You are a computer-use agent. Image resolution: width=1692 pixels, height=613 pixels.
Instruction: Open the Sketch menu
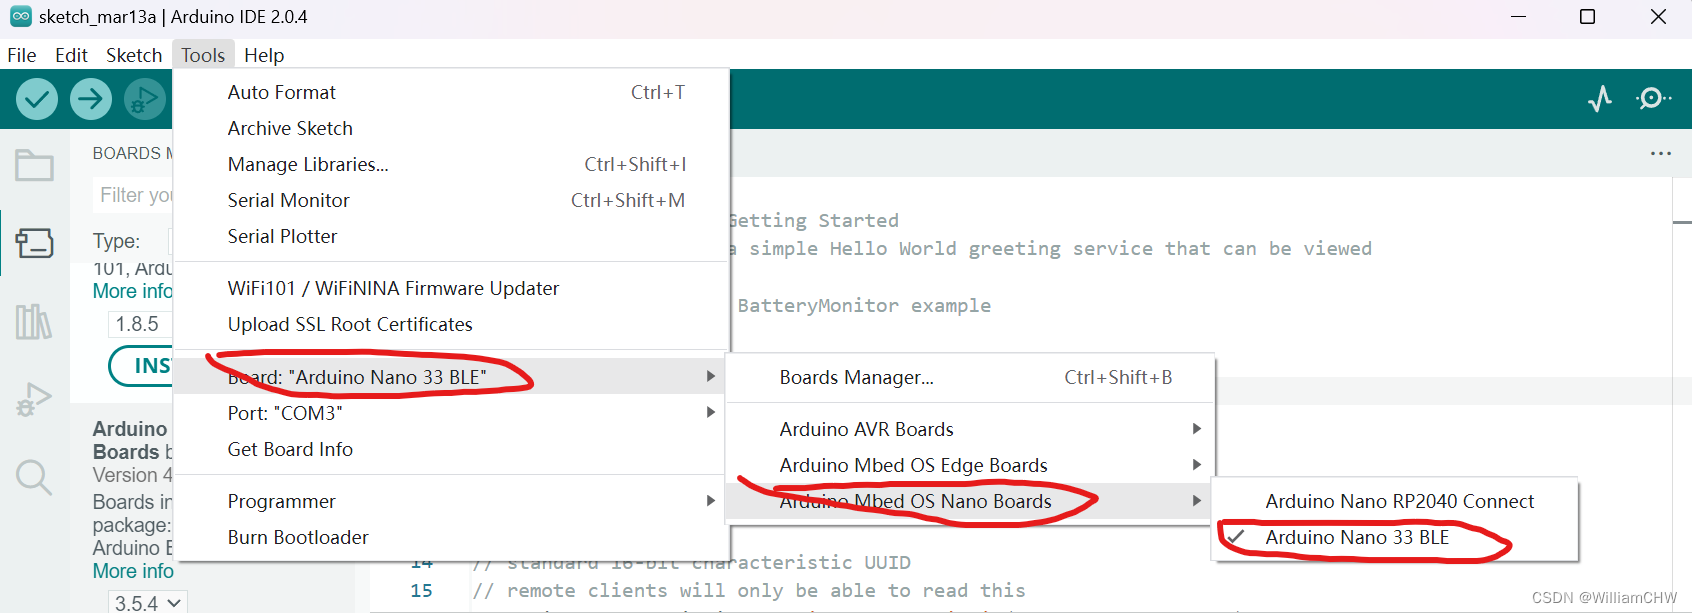tap(134, 55)
